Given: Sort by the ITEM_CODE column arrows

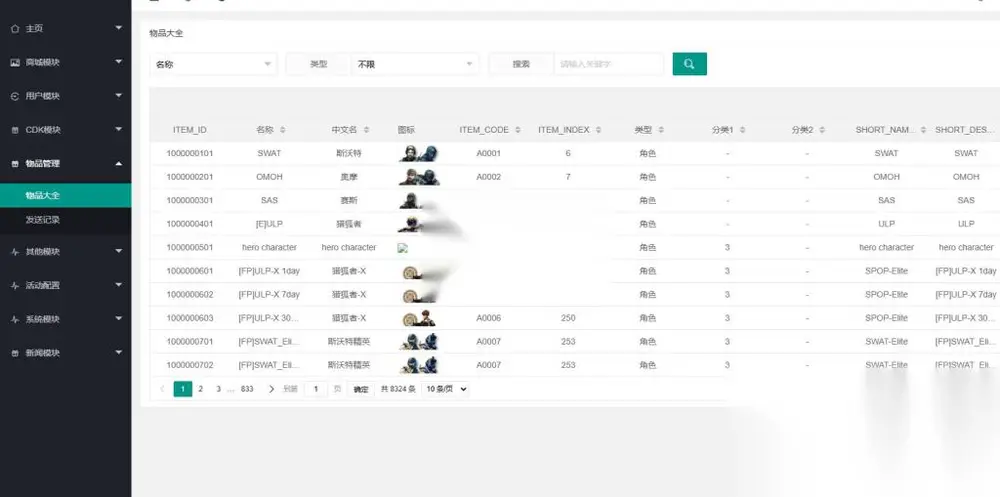Looking at the screenshot, I should pyautogui.click(x=518, y=130).
